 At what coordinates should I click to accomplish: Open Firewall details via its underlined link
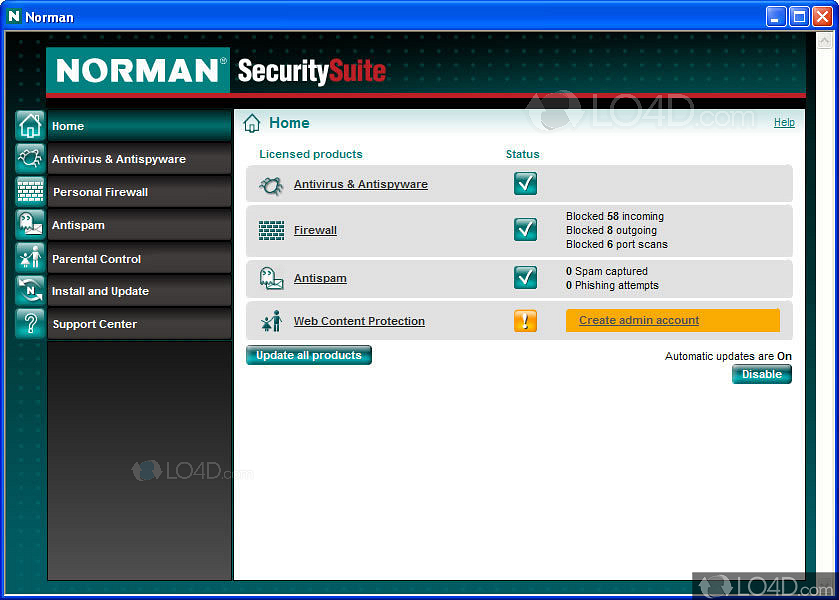[x=315, y=230]
